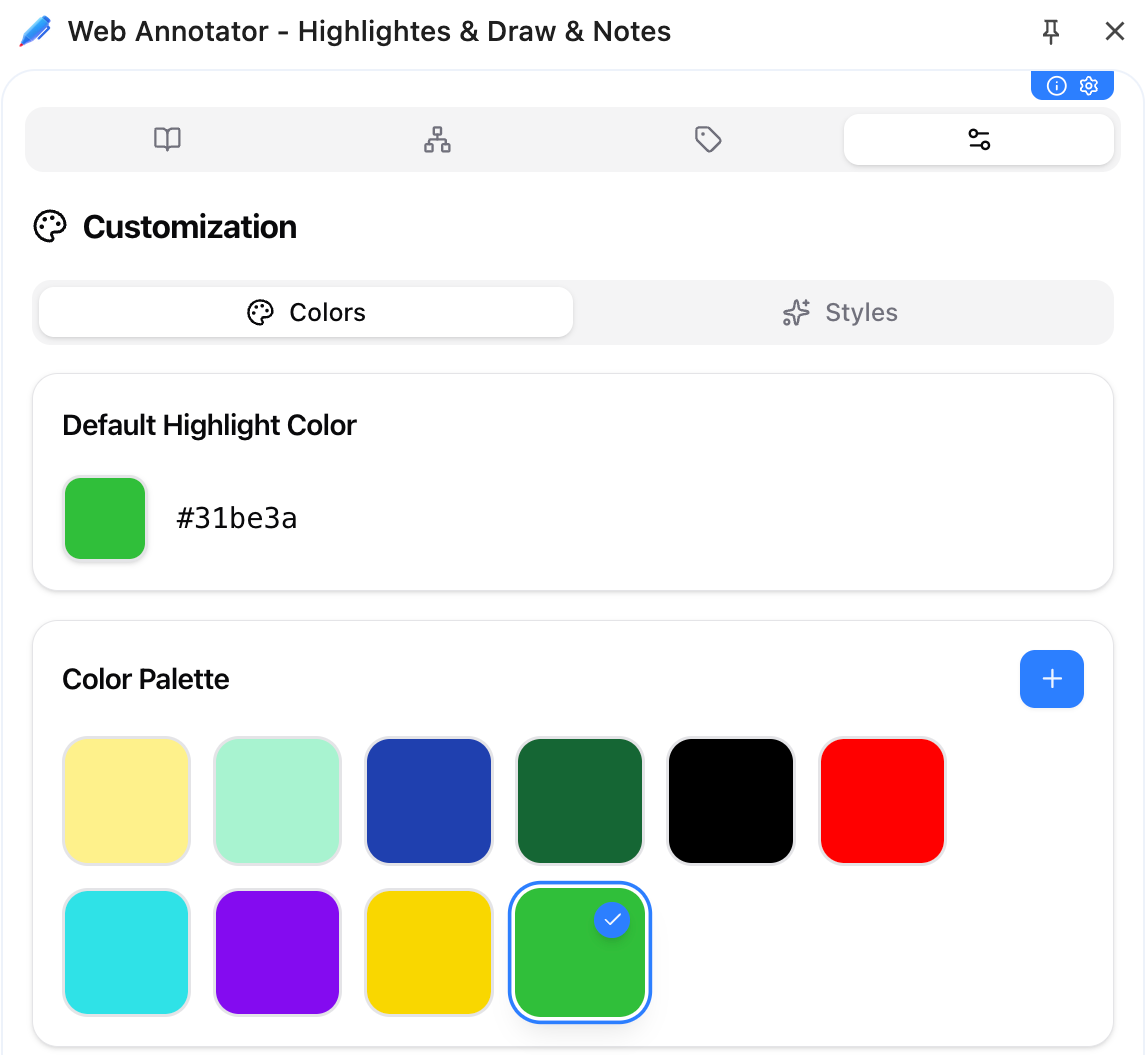Viewport: 1148px width, 1055px height.
Task: Switch to the Styles tab
Action: pos(841,312)
